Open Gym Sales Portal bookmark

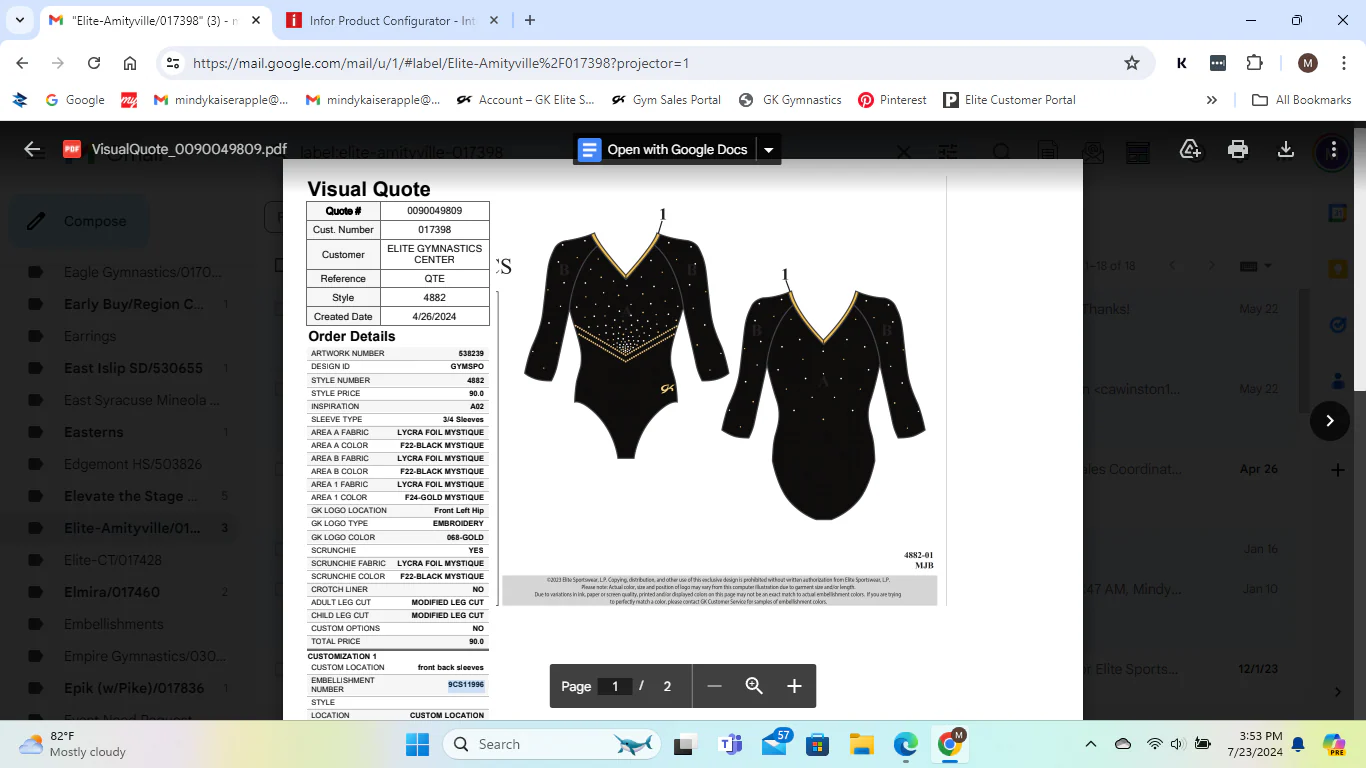(x=666, y=100)
